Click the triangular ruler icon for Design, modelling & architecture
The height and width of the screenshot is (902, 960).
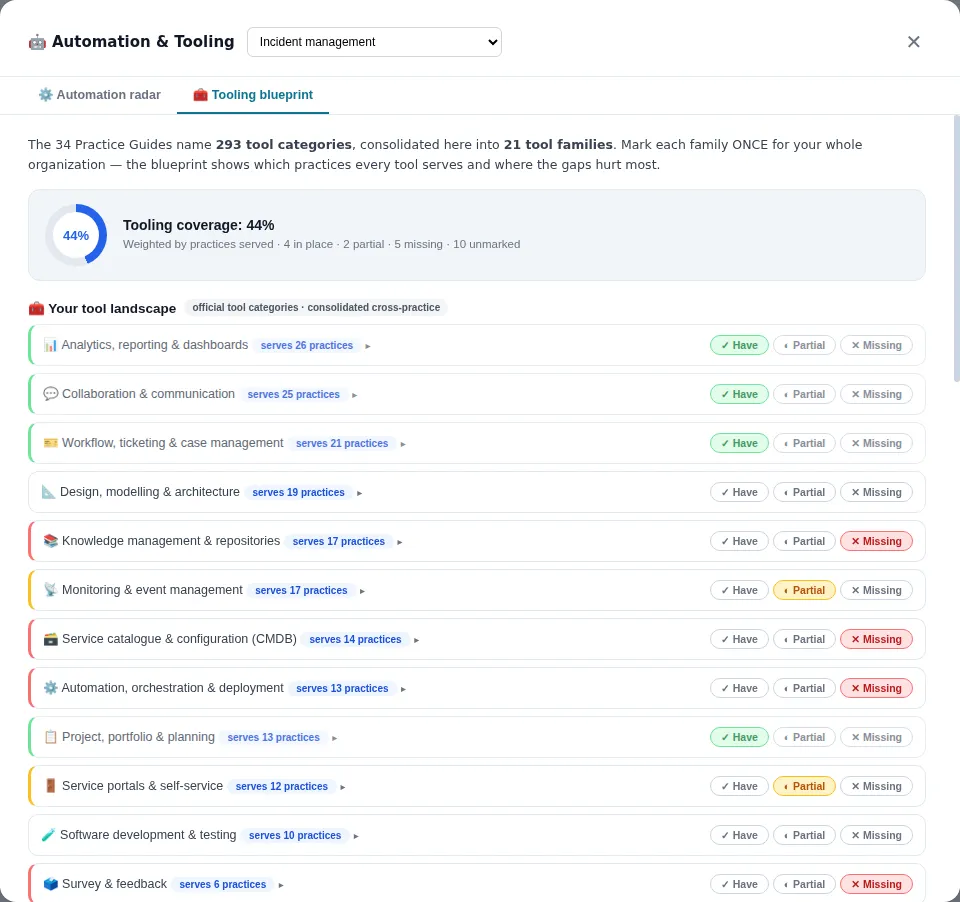[x=48, y=492]
